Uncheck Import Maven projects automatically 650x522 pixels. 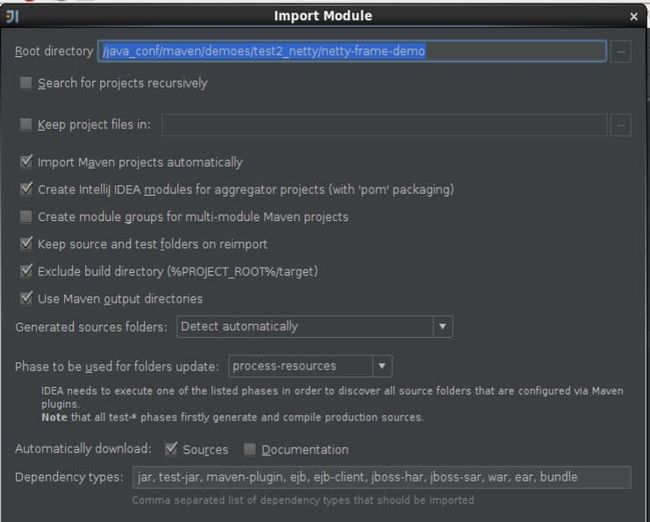pyautogui.click(x=26, y=161)
